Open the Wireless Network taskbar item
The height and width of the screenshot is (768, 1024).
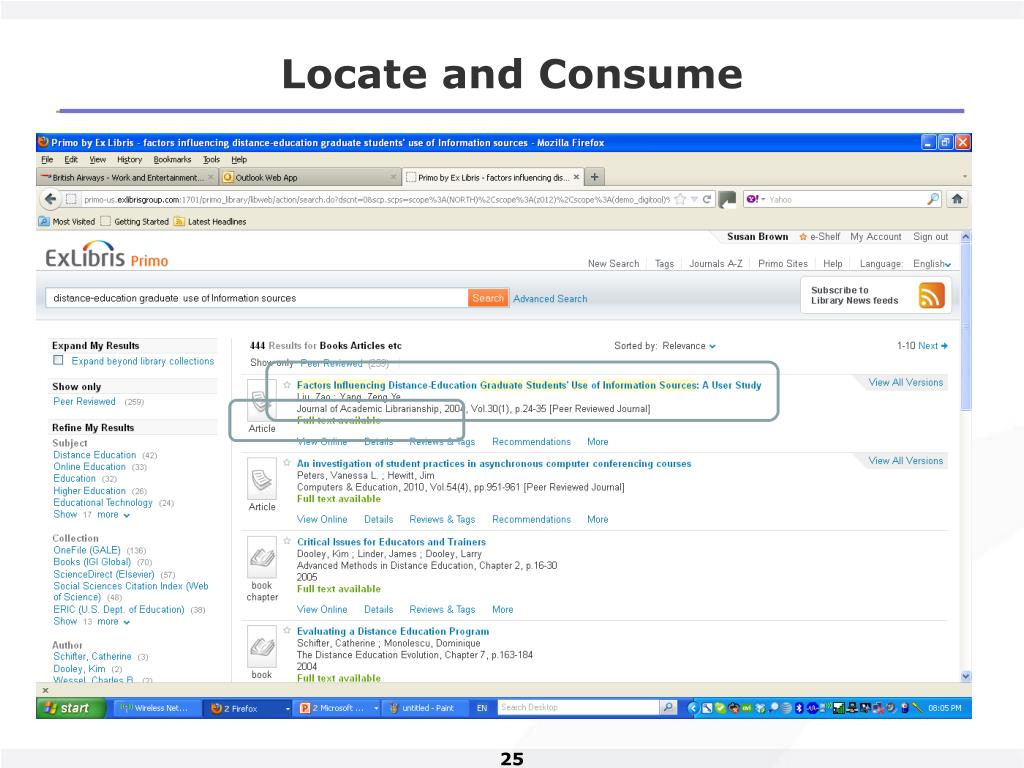click(x=155, y=708)
